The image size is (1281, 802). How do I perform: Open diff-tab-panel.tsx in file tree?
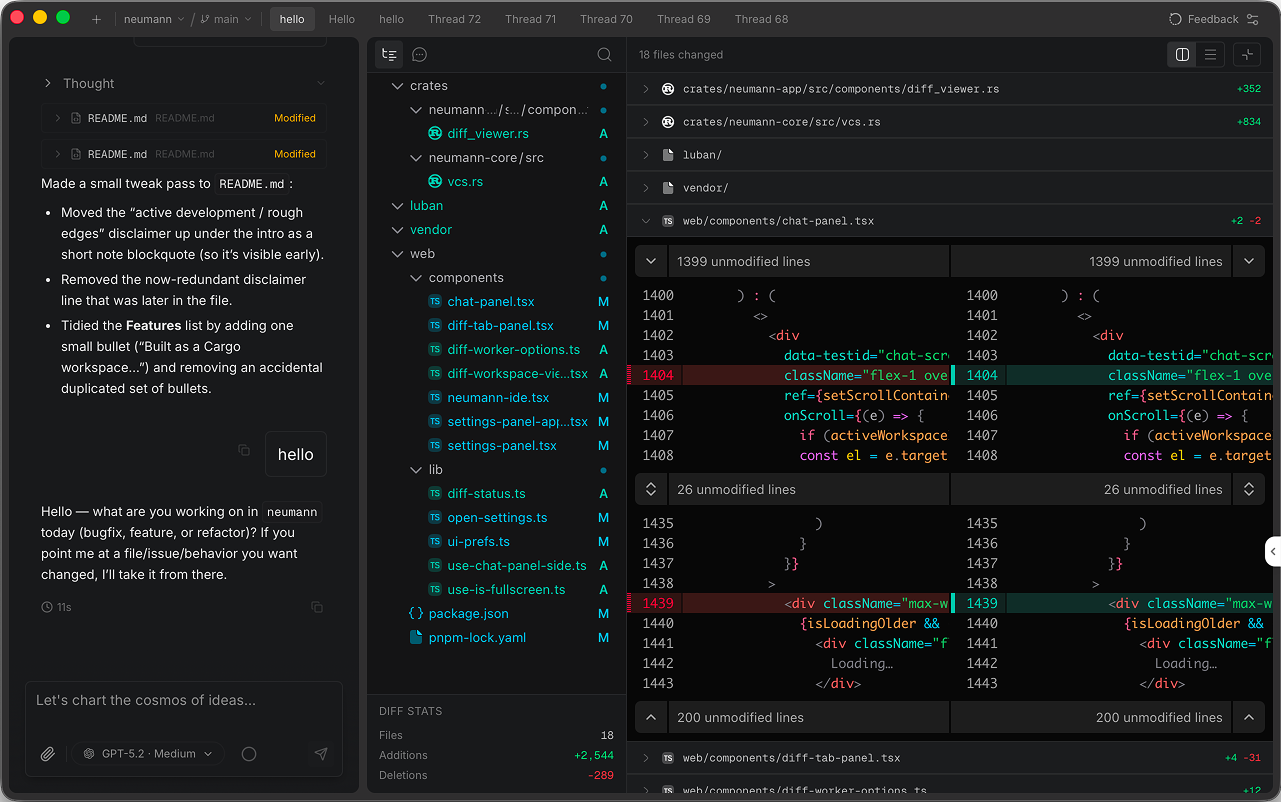(500, 326)
